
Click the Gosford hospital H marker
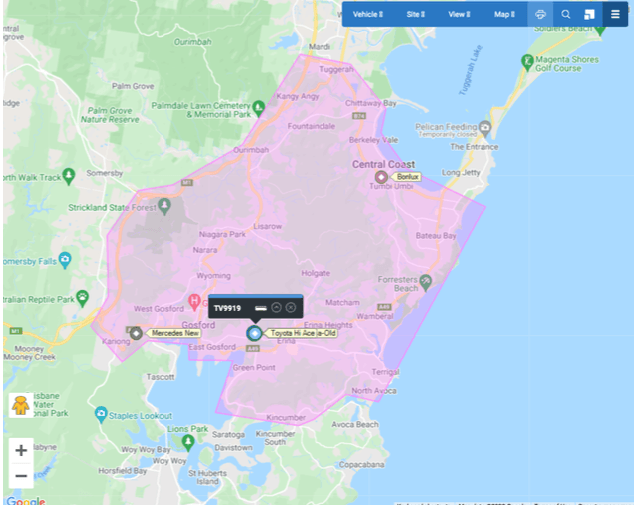pos(195,299)
